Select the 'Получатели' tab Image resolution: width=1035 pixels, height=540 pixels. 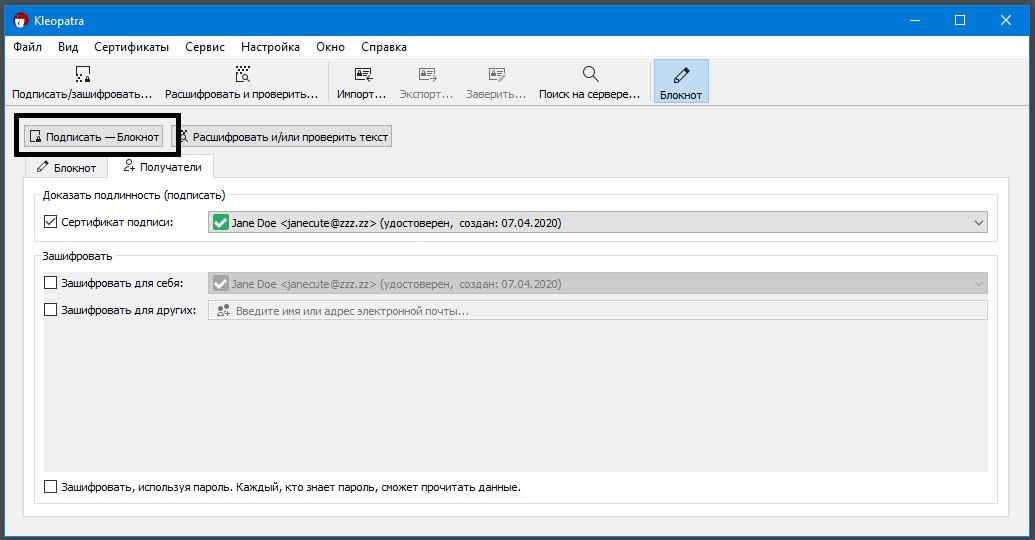point(162,167)
